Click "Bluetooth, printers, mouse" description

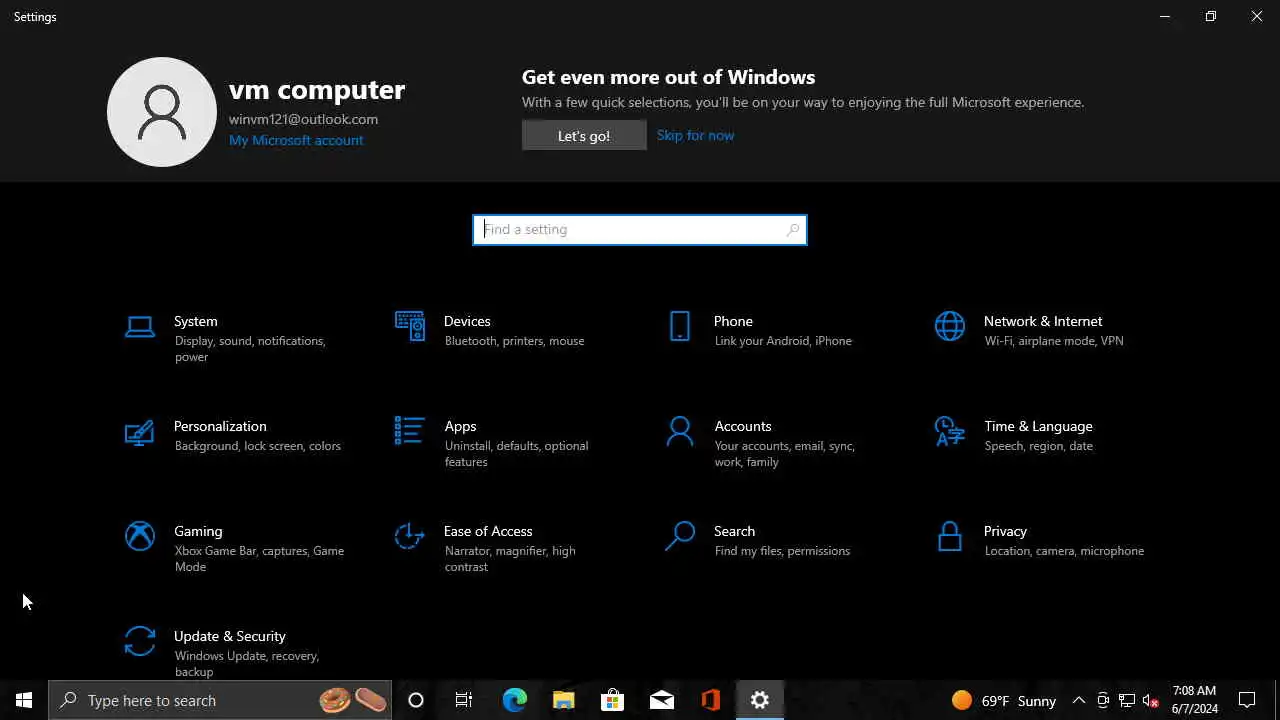(x=514, y=341)
